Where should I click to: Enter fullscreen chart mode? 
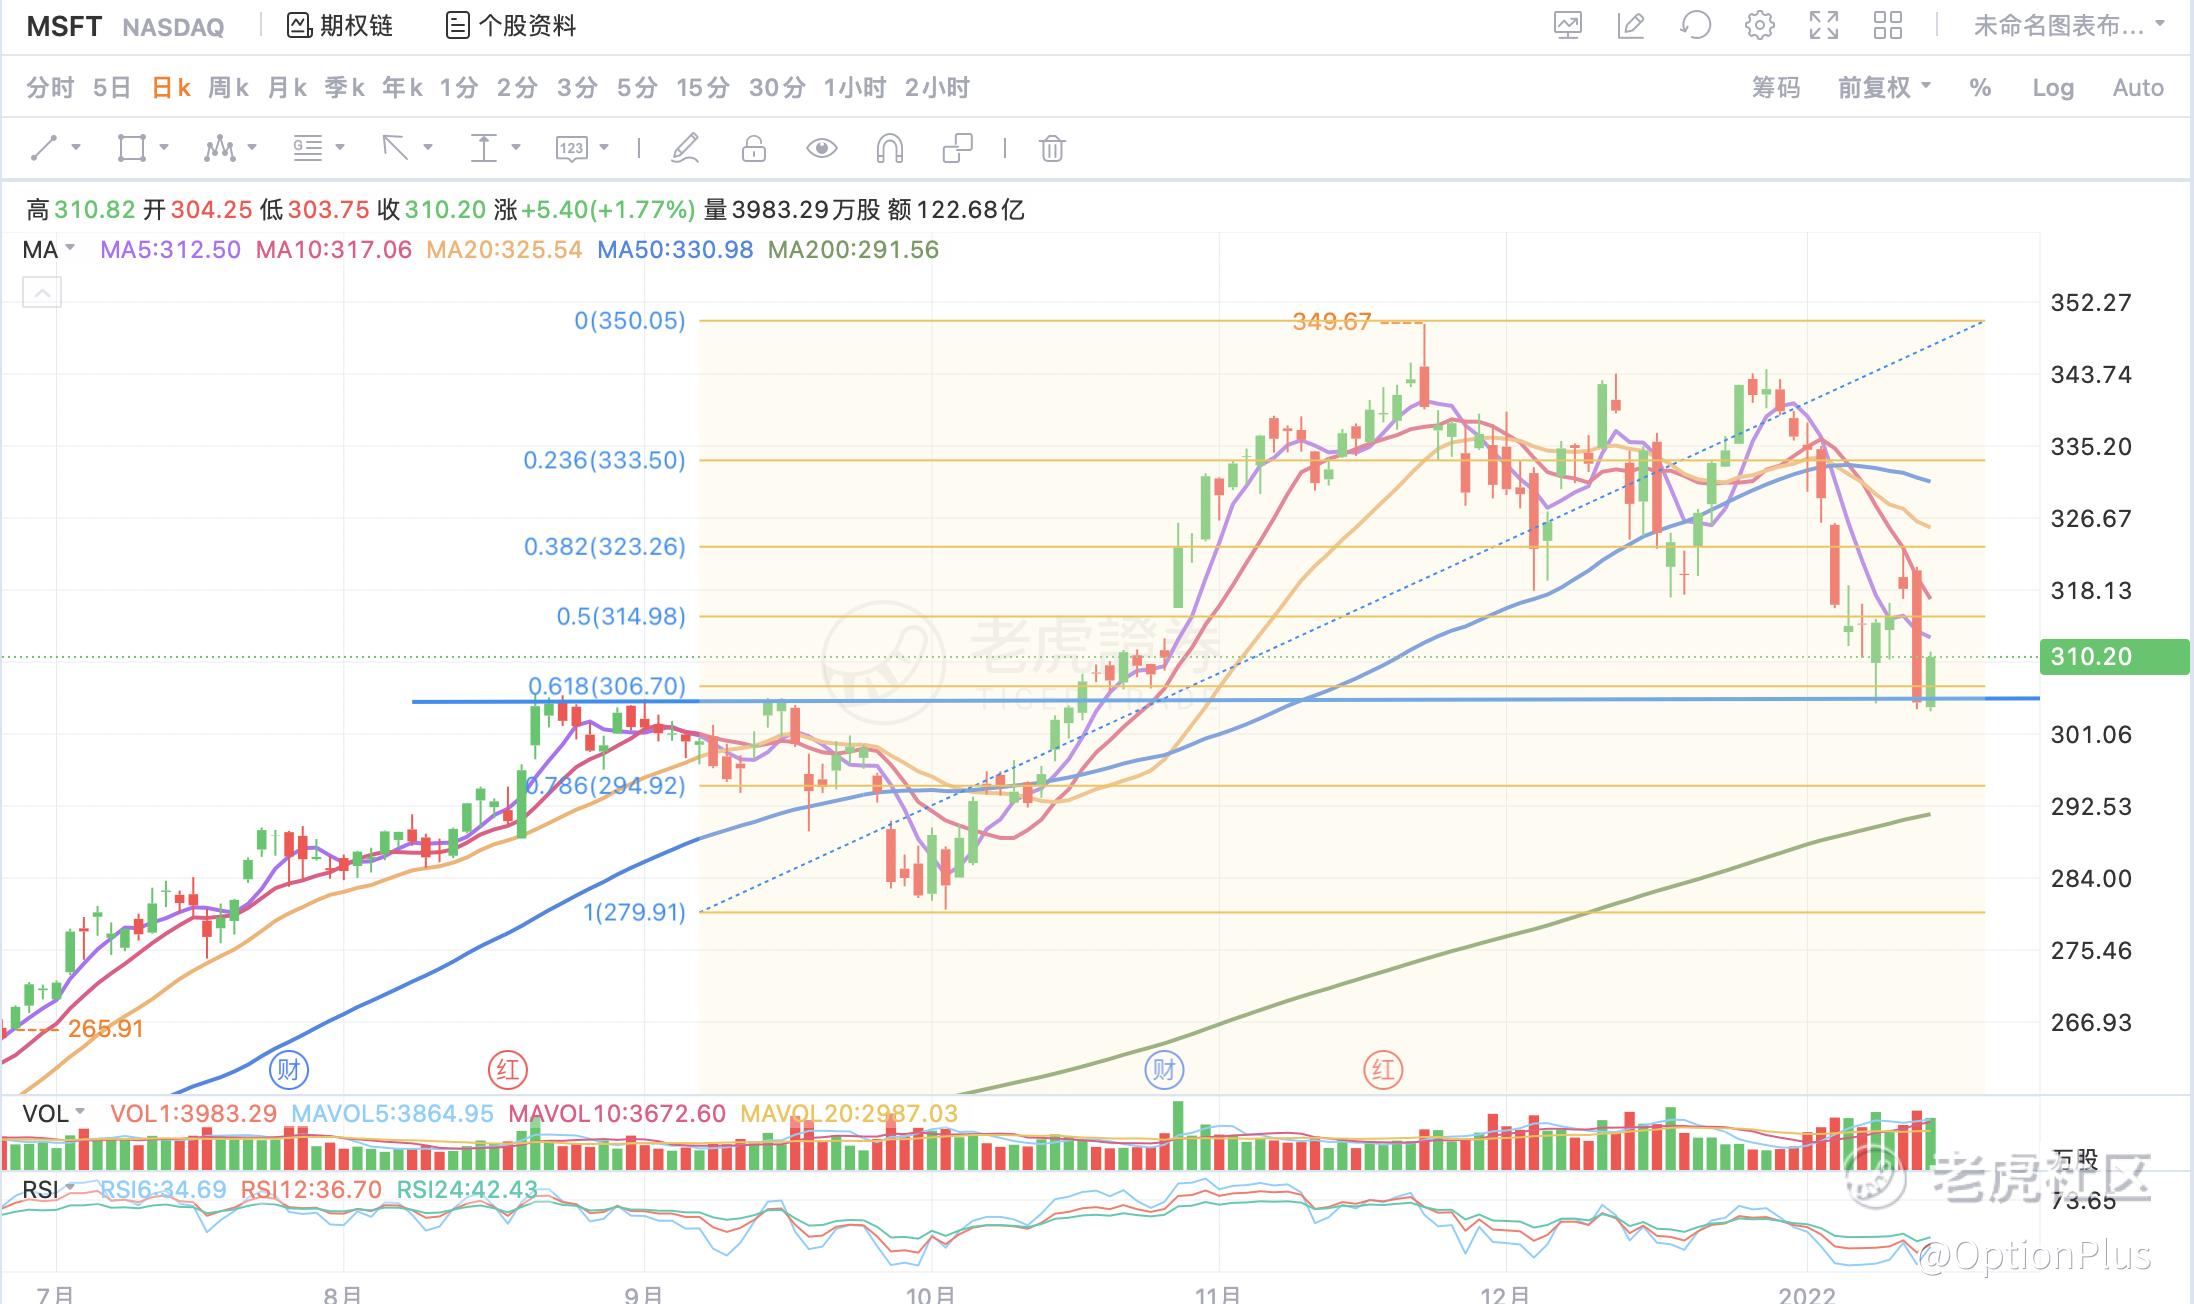(1824, 25)
